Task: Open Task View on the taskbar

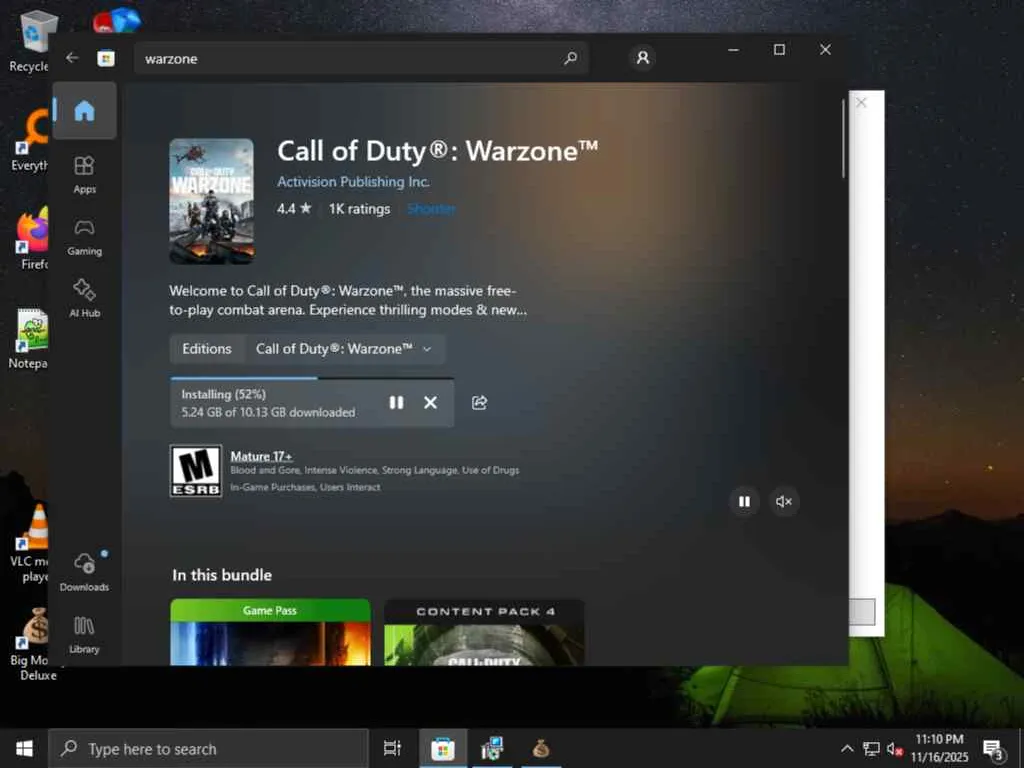Action: [392, 748]
